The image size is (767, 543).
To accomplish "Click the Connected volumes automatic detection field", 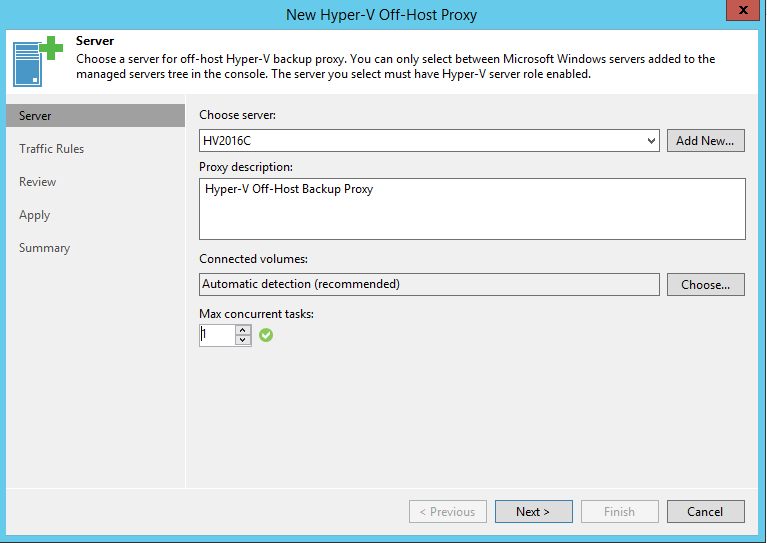I will (429, 284).
